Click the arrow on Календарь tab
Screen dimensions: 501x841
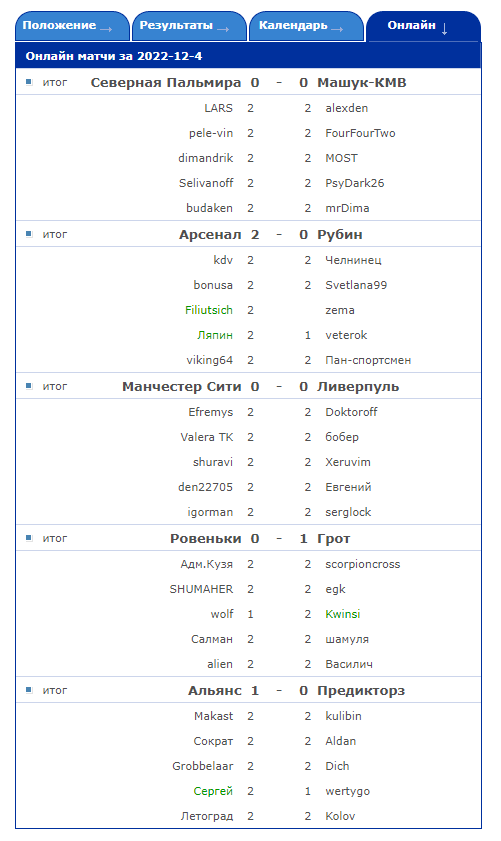pos(337,29)
